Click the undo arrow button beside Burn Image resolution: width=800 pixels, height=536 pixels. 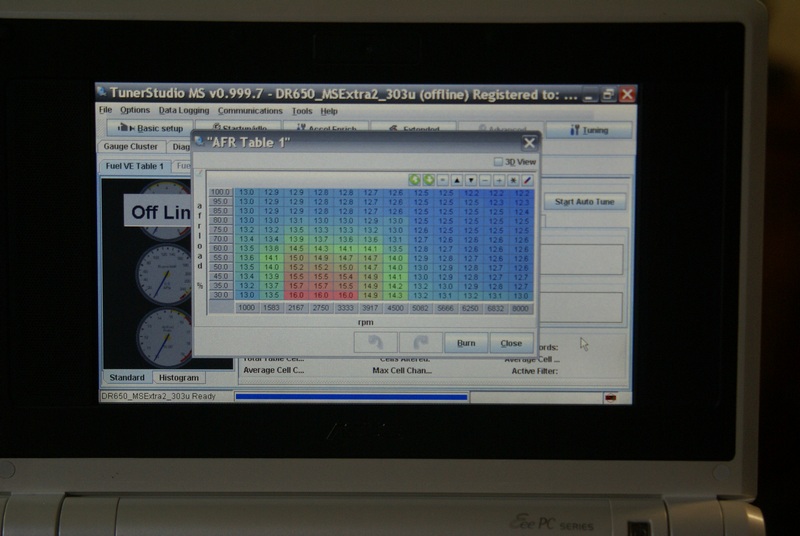coord(376,343)
